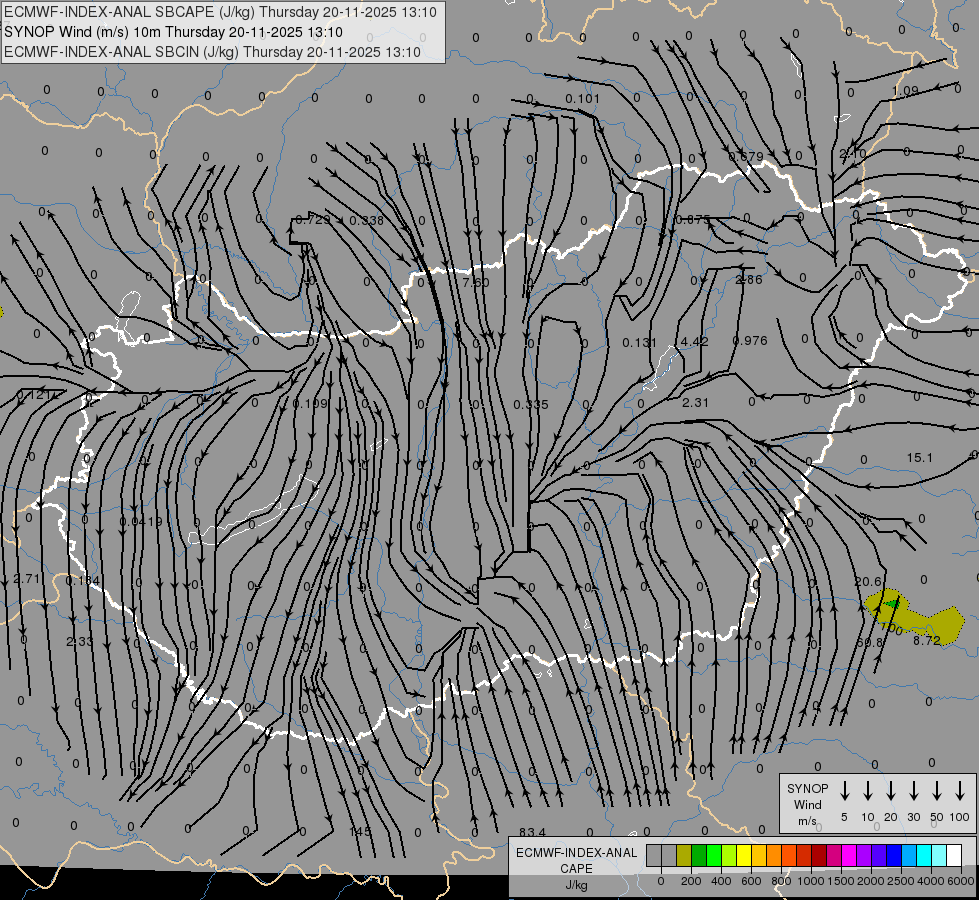Image resolution: width=979 pixels, height=900 pixels.
Task: Click the 1500 tick label on CAPE scale
Action: tap(840, 881)
